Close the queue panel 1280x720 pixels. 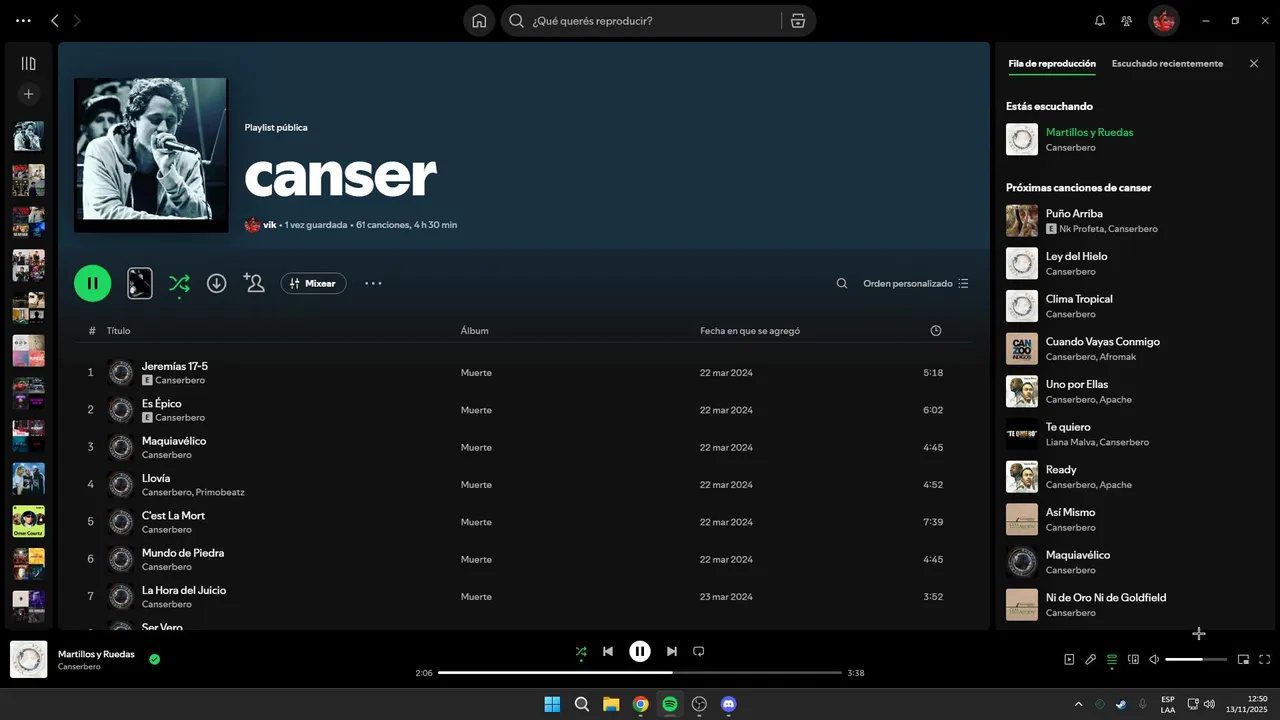click(1254, 63)
